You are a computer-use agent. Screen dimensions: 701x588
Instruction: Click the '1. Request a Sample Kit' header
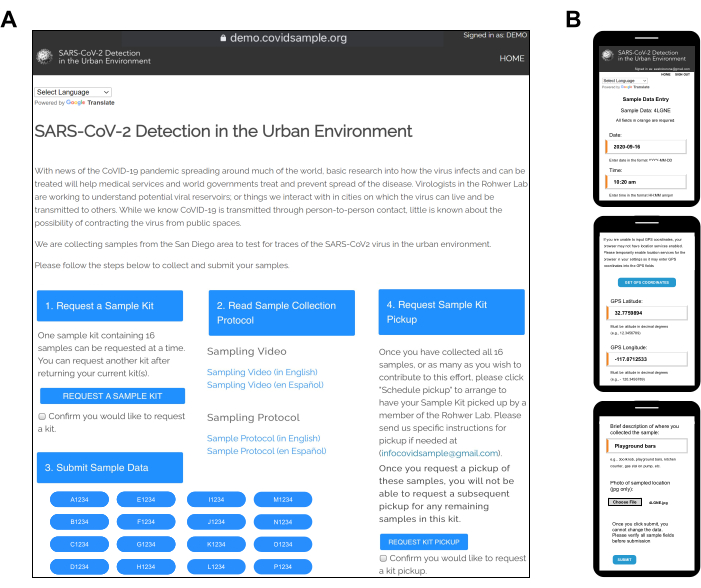(x=110, y=306)
